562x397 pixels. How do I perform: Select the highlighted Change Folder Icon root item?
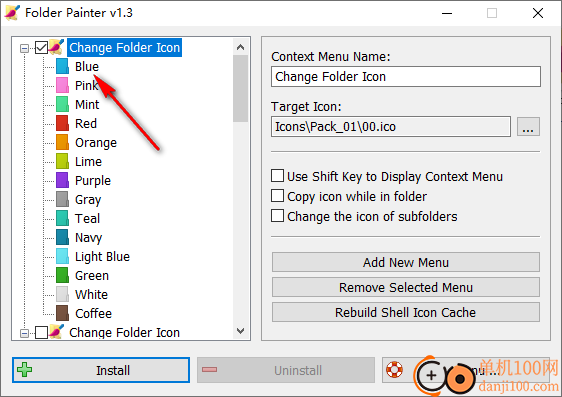coord(124,47)
